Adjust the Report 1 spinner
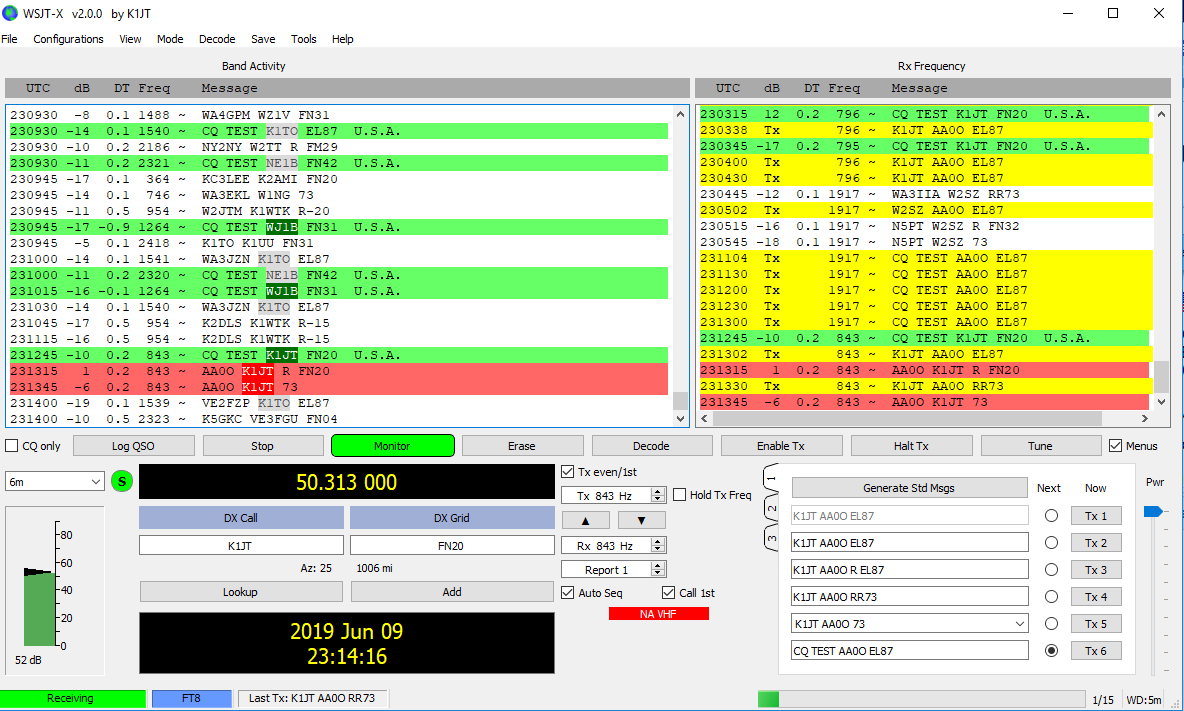The image size is (1184, 711). pyautogui.click(x=658, y=570)
